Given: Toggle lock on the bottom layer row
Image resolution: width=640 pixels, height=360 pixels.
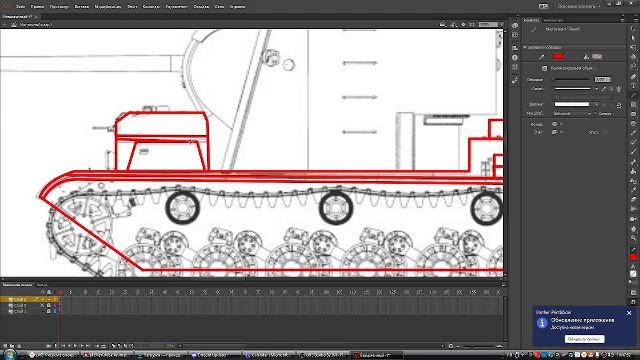Looking at the screenshot, I should (x=49, y=311).
